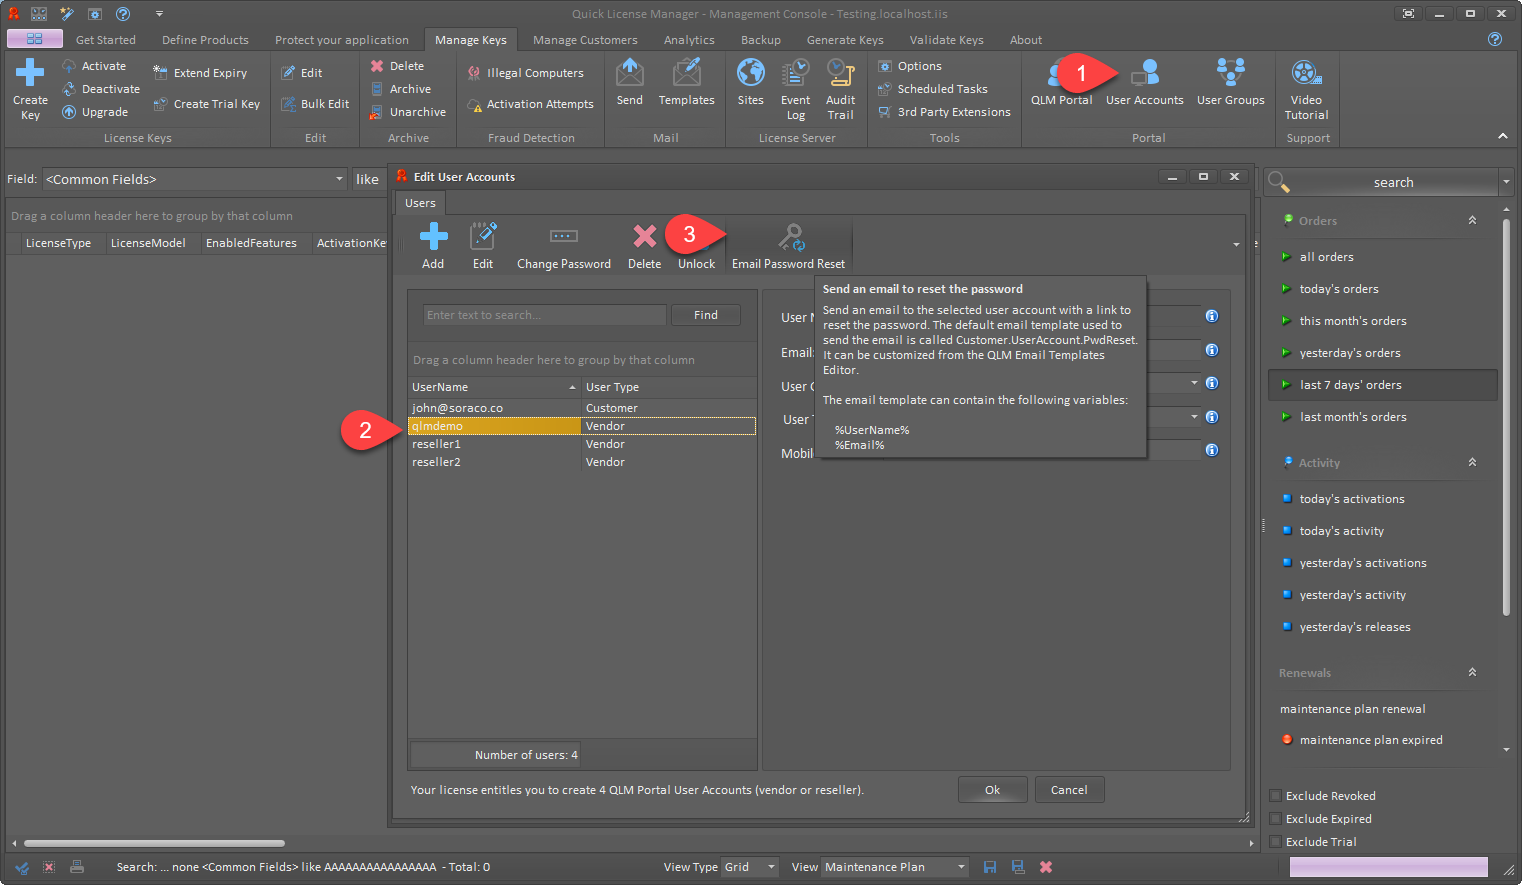Image resolution: width=1522 pixels, height=885 pixels.
Task: Open today's activations
Action: click(x=1352, y=499)
